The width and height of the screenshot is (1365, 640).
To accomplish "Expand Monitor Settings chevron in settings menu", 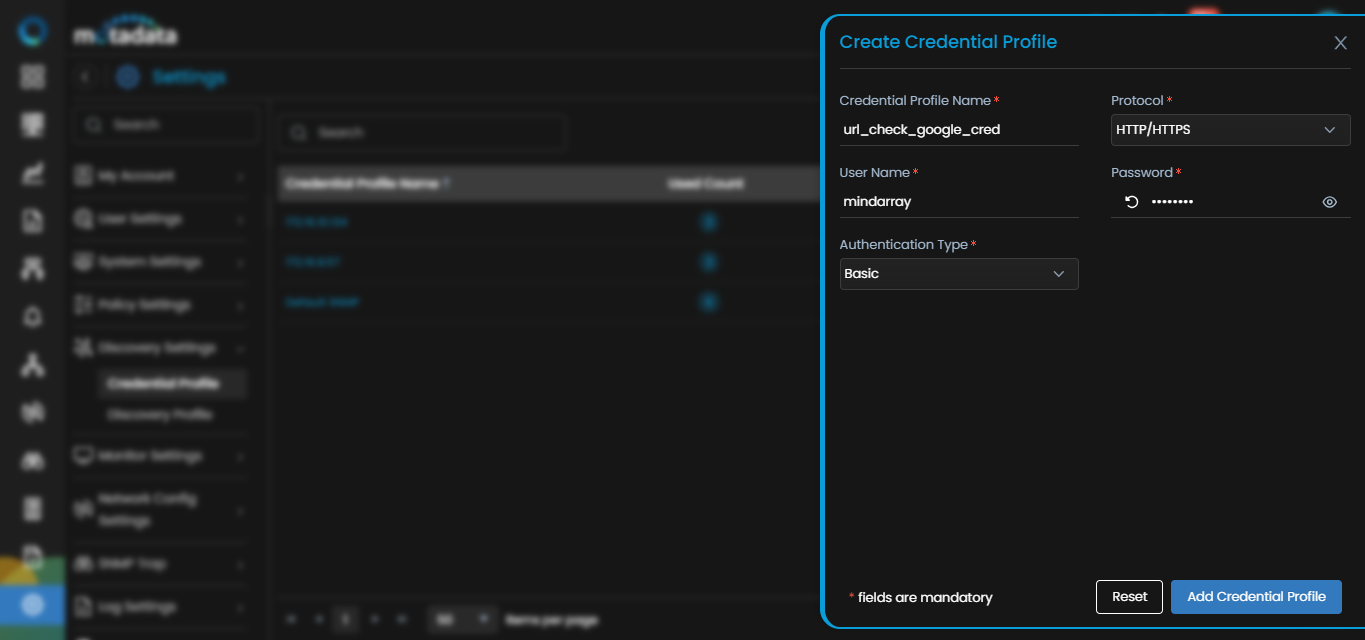I will point(240,457).
